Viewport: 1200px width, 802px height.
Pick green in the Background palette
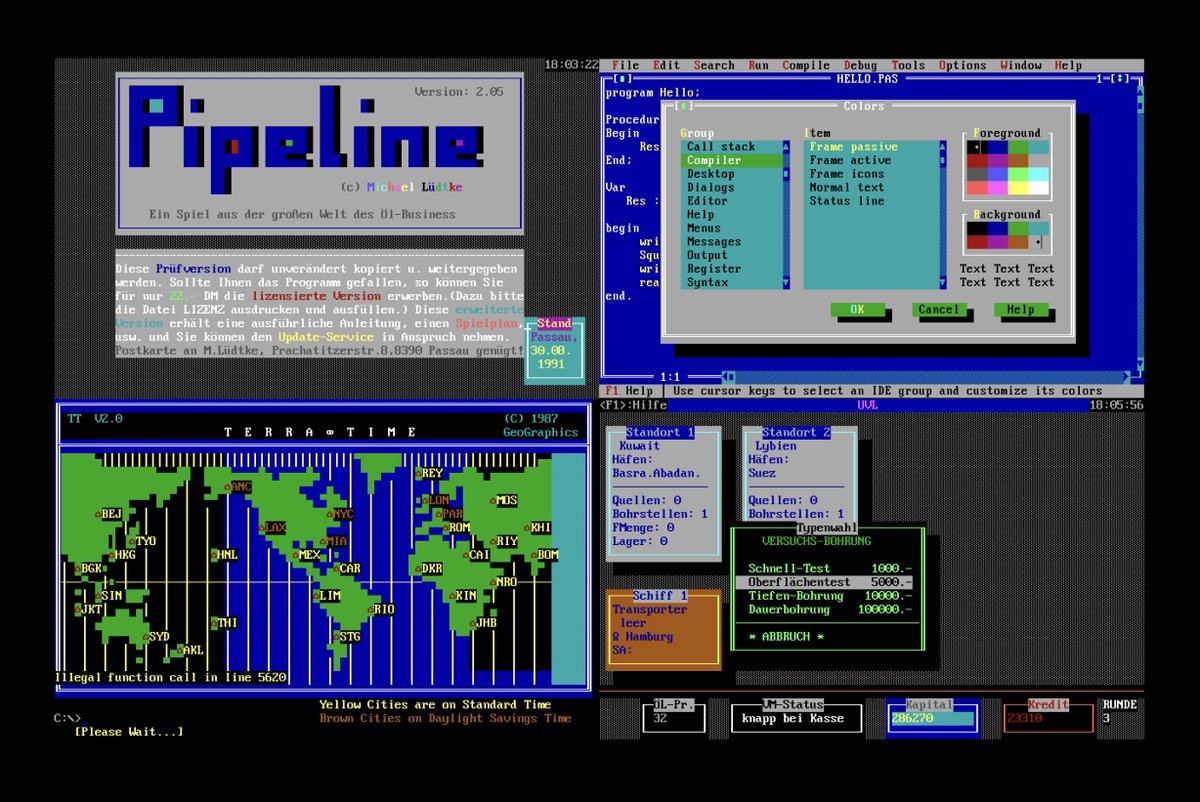1018,229
